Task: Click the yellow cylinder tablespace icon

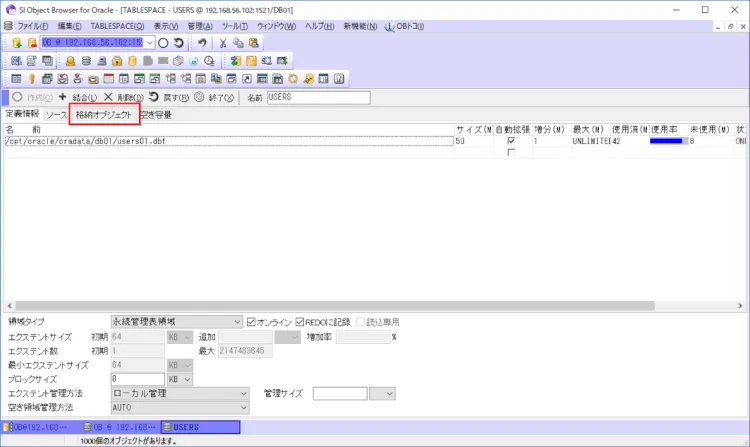Action: (132, 61)
